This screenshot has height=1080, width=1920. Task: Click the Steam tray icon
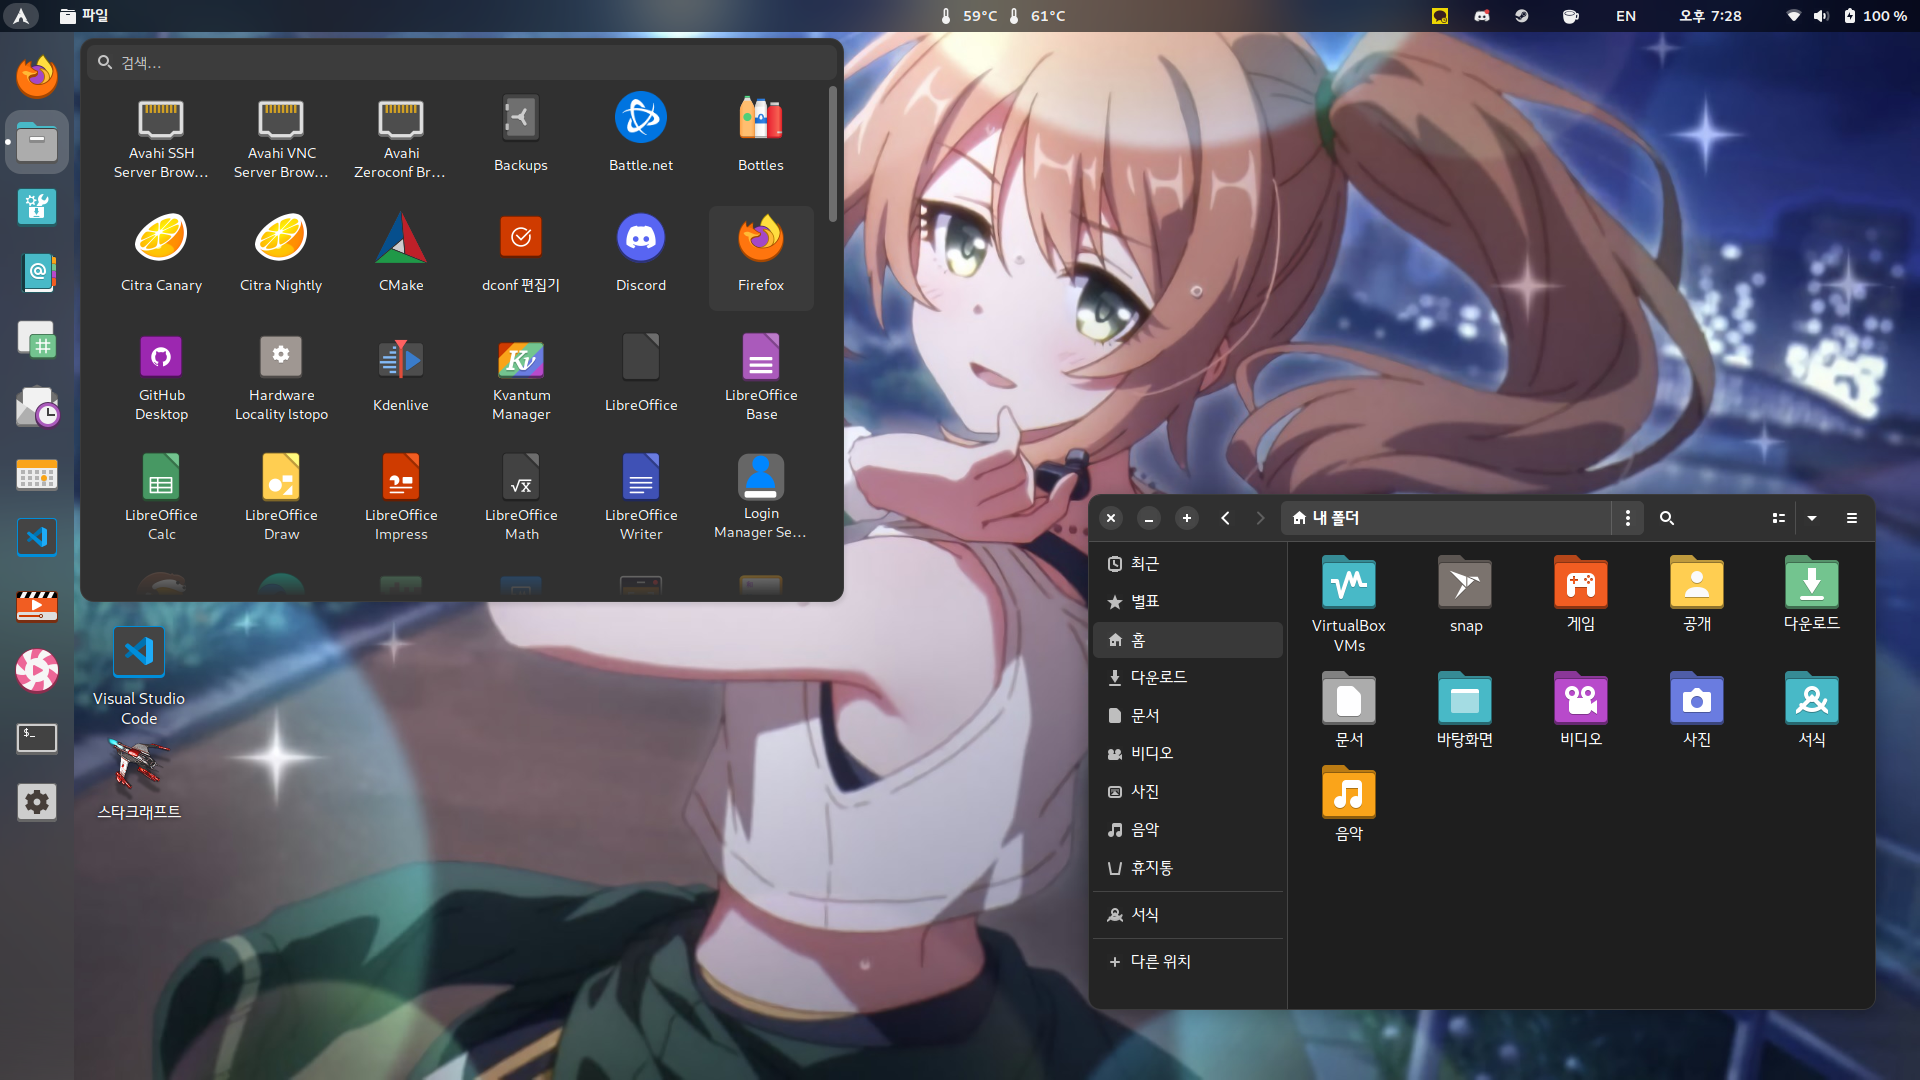point(1522,16)
